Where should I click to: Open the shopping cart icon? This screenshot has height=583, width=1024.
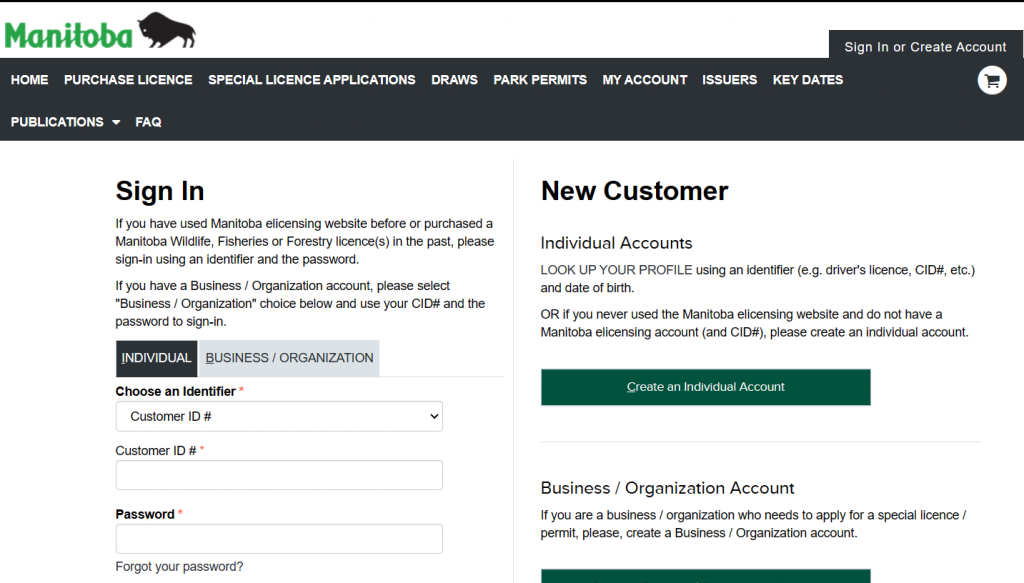pos(992,80)
